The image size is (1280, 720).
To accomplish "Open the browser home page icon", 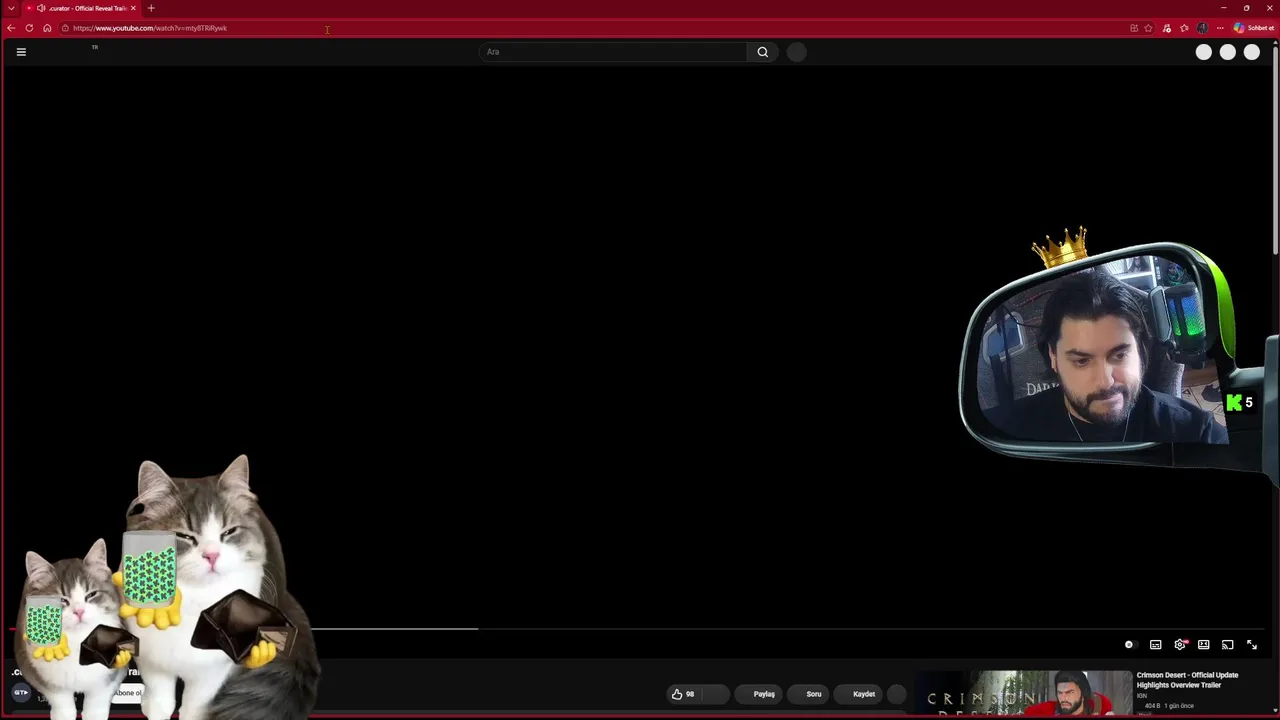I will tap(47, 28).
